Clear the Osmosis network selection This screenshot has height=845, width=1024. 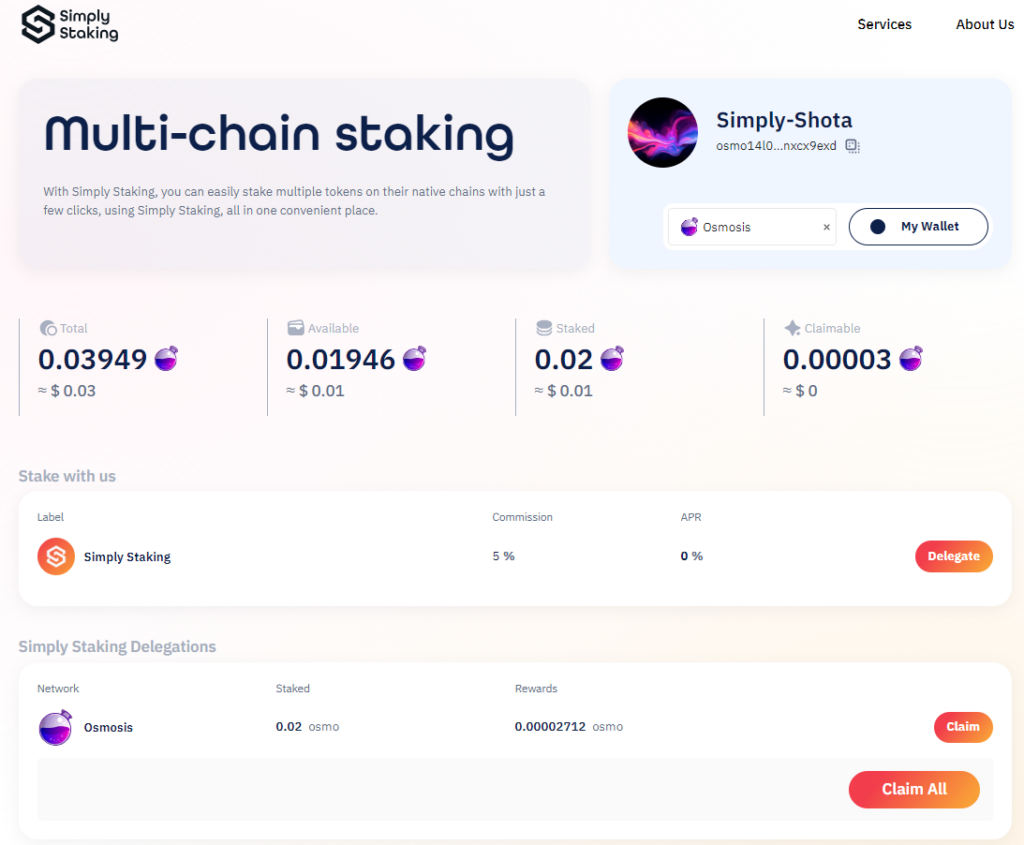tap(826, 227)
